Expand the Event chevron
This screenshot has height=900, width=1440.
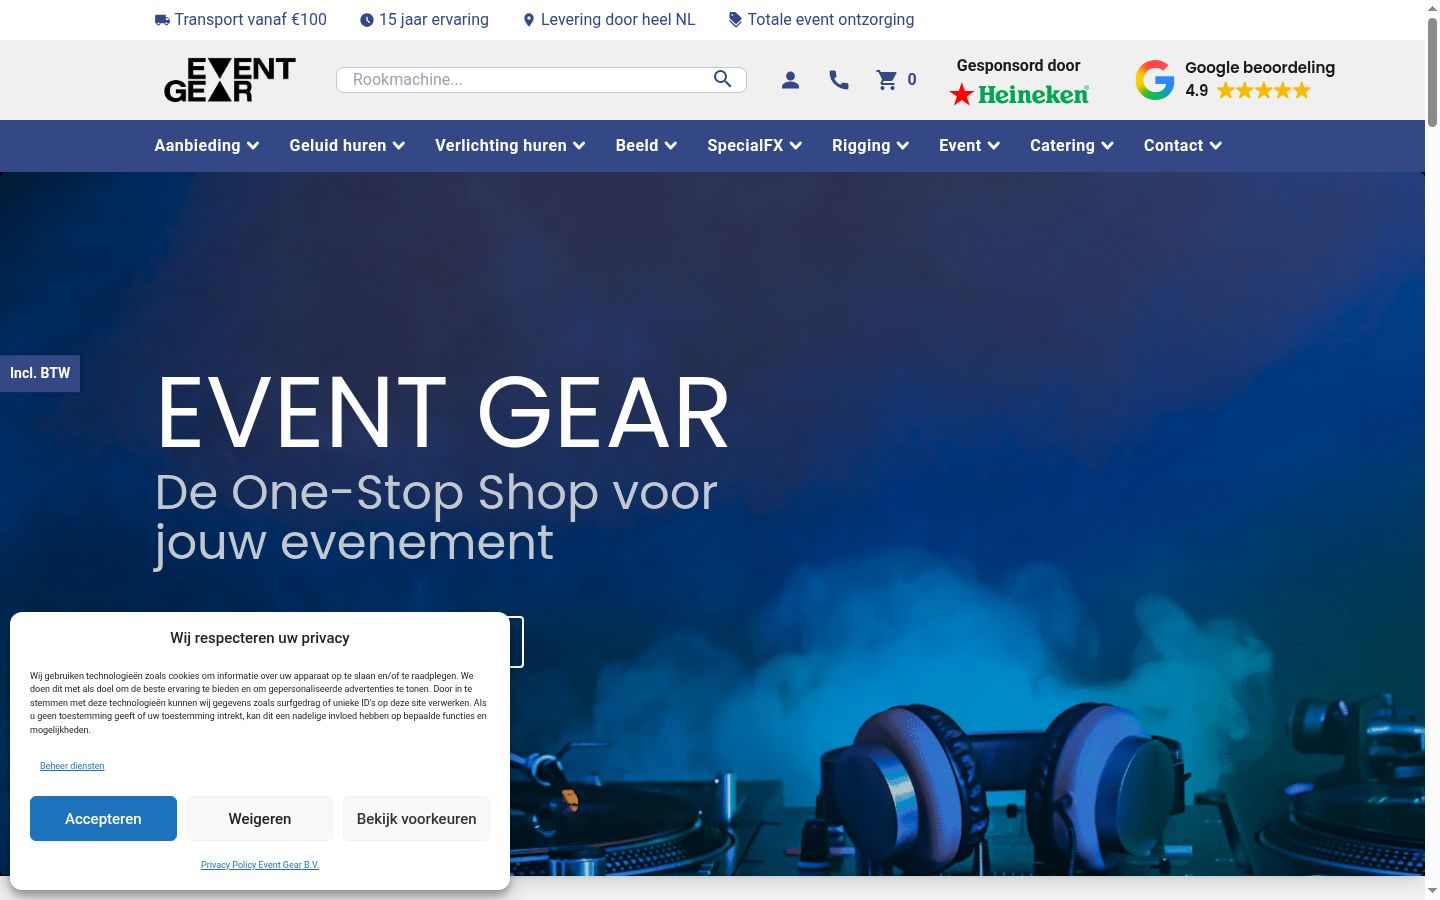tap(994, 146)
